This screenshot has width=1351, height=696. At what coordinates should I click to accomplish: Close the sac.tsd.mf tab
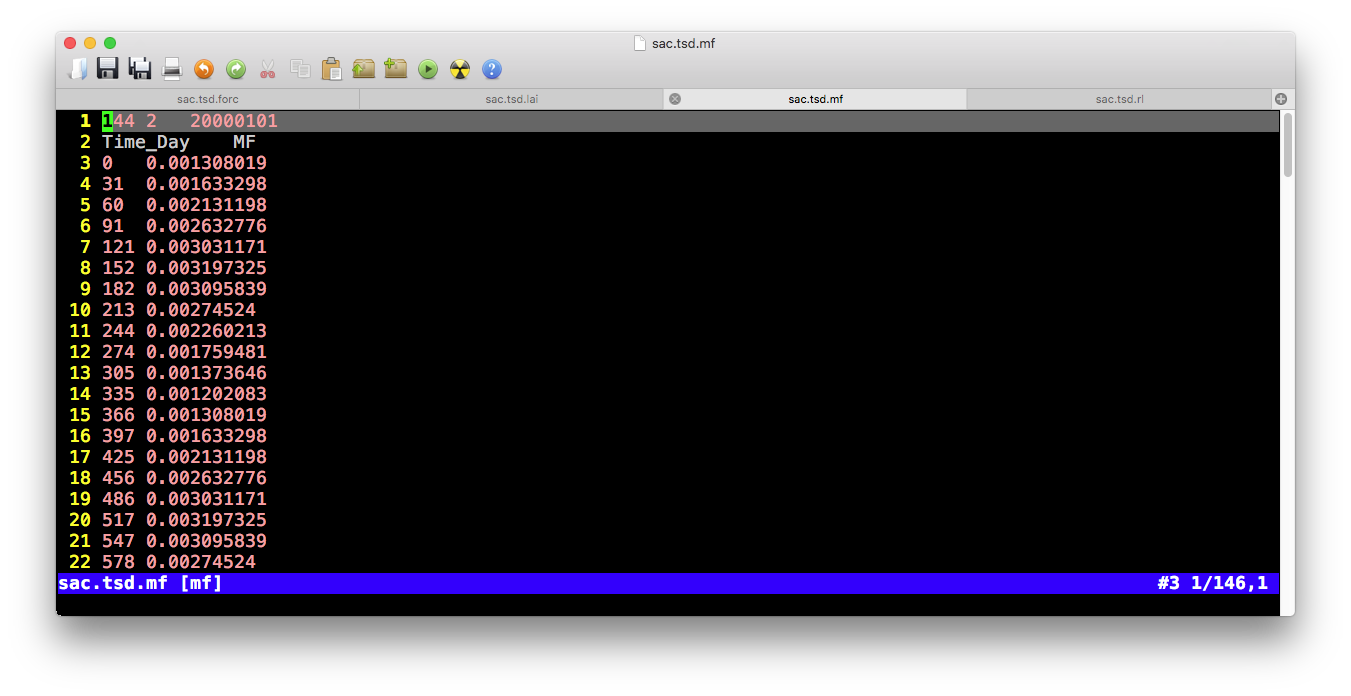pos(675,99)
